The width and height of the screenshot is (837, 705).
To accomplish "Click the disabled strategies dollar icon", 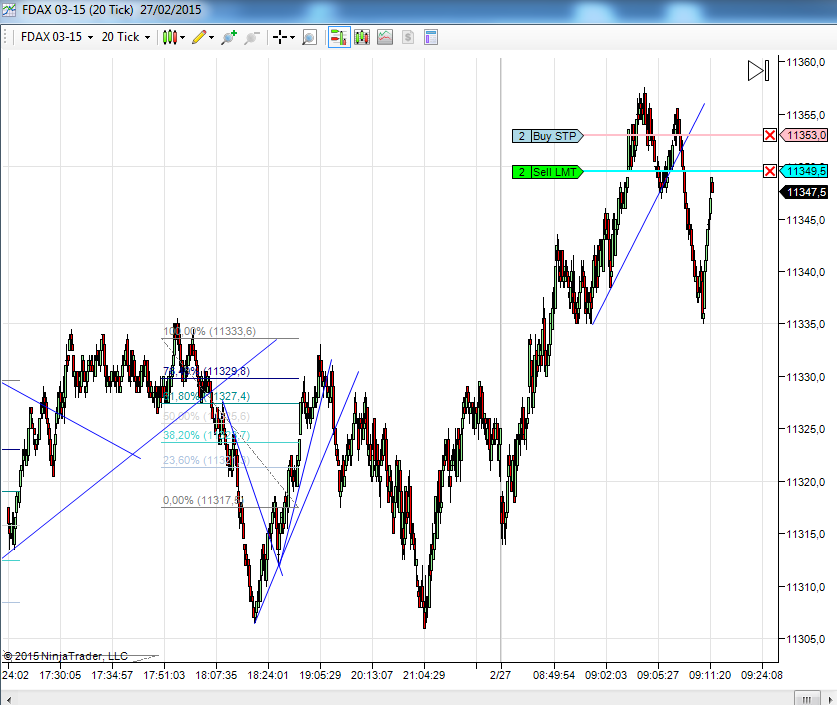I will point(408,37).
